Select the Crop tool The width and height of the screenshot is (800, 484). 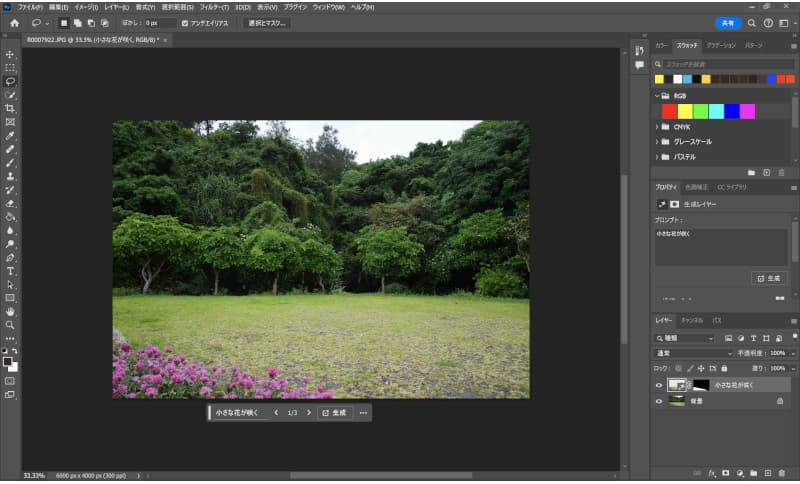click(10, 108)
